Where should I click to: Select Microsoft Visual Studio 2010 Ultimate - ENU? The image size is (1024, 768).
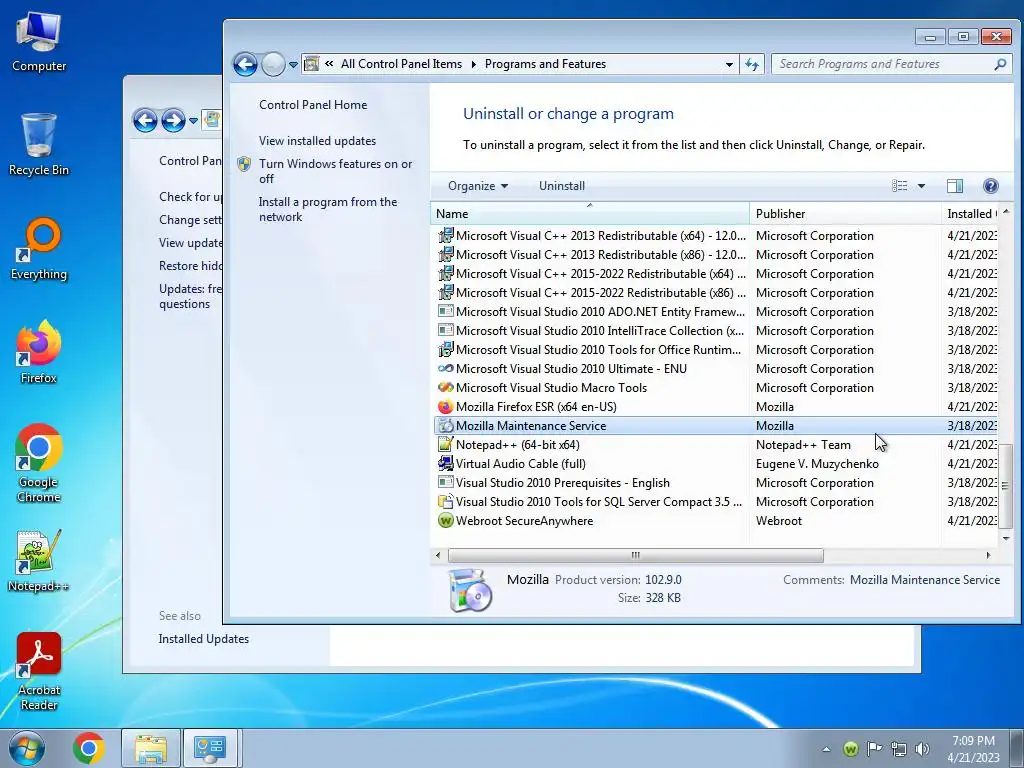(x=715, y=369)
